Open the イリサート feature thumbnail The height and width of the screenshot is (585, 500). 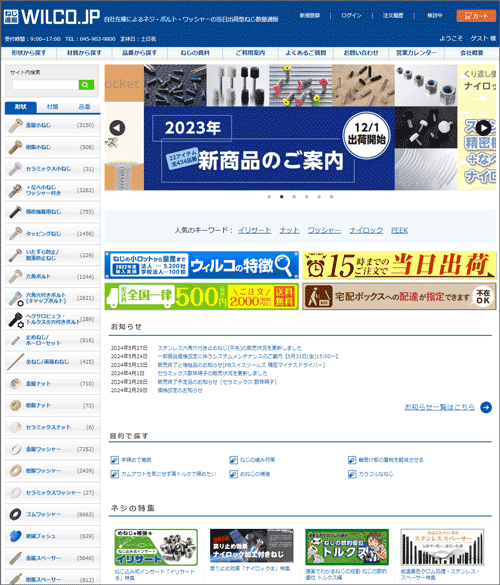pyautogui.click(x=156, y=547)
